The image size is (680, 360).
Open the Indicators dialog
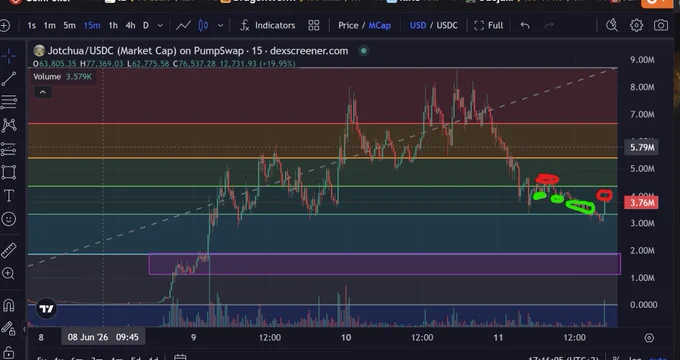pos(268,26)
